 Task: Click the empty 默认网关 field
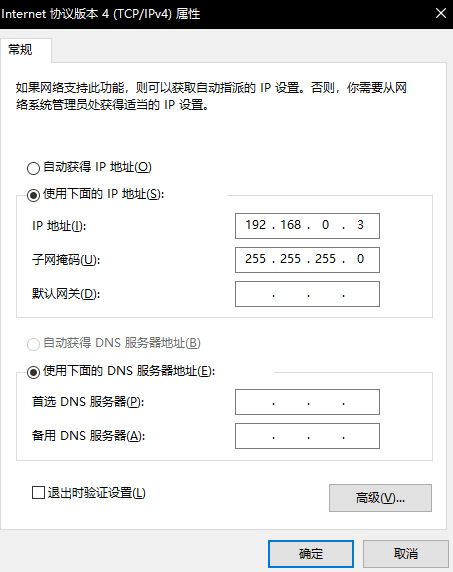tap(307, 294)
